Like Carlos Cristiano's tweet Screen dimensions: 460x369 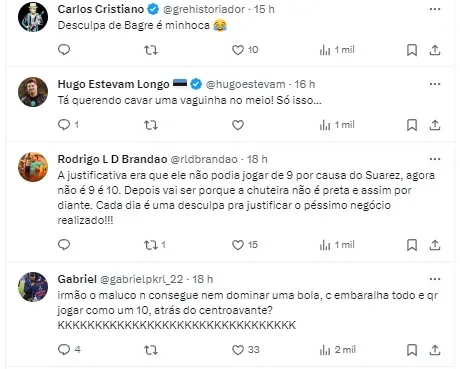(238, 50)
